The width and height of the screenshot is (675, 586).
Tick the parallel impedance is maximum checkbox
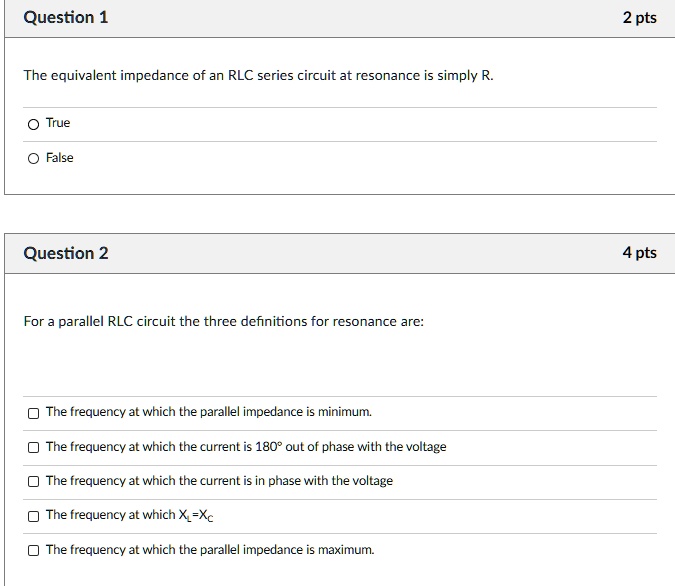pos(34,550)
